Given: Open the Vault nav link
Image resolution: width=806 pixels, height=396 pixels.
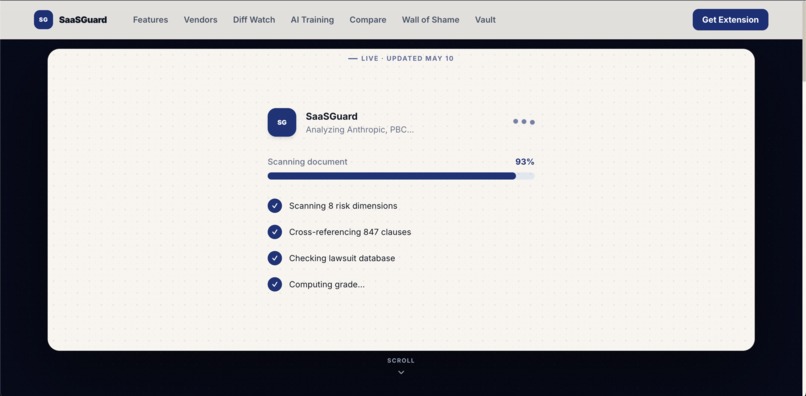Looking at the screenshot, I should tap(485, 20).
